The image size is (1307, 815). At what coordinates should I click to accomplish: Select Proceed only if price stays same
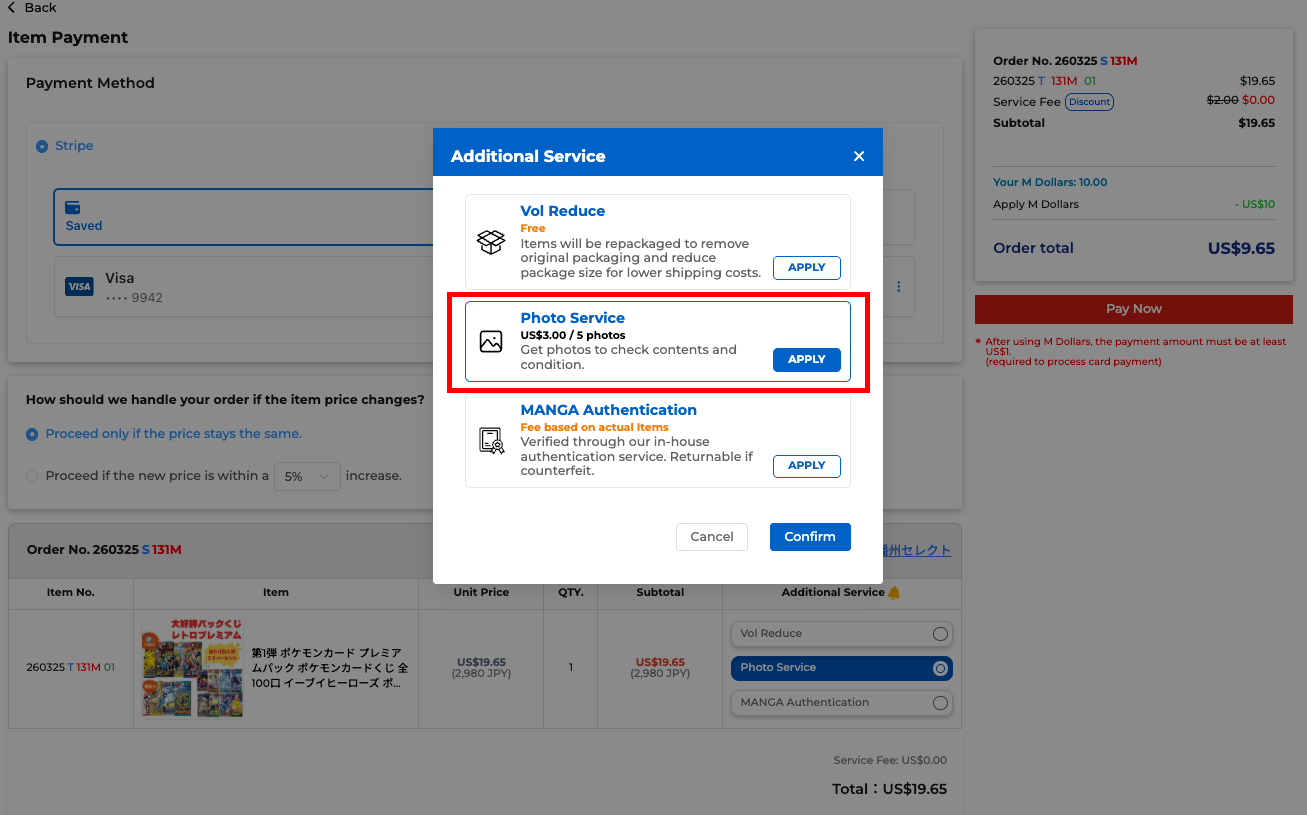(33, 435)
